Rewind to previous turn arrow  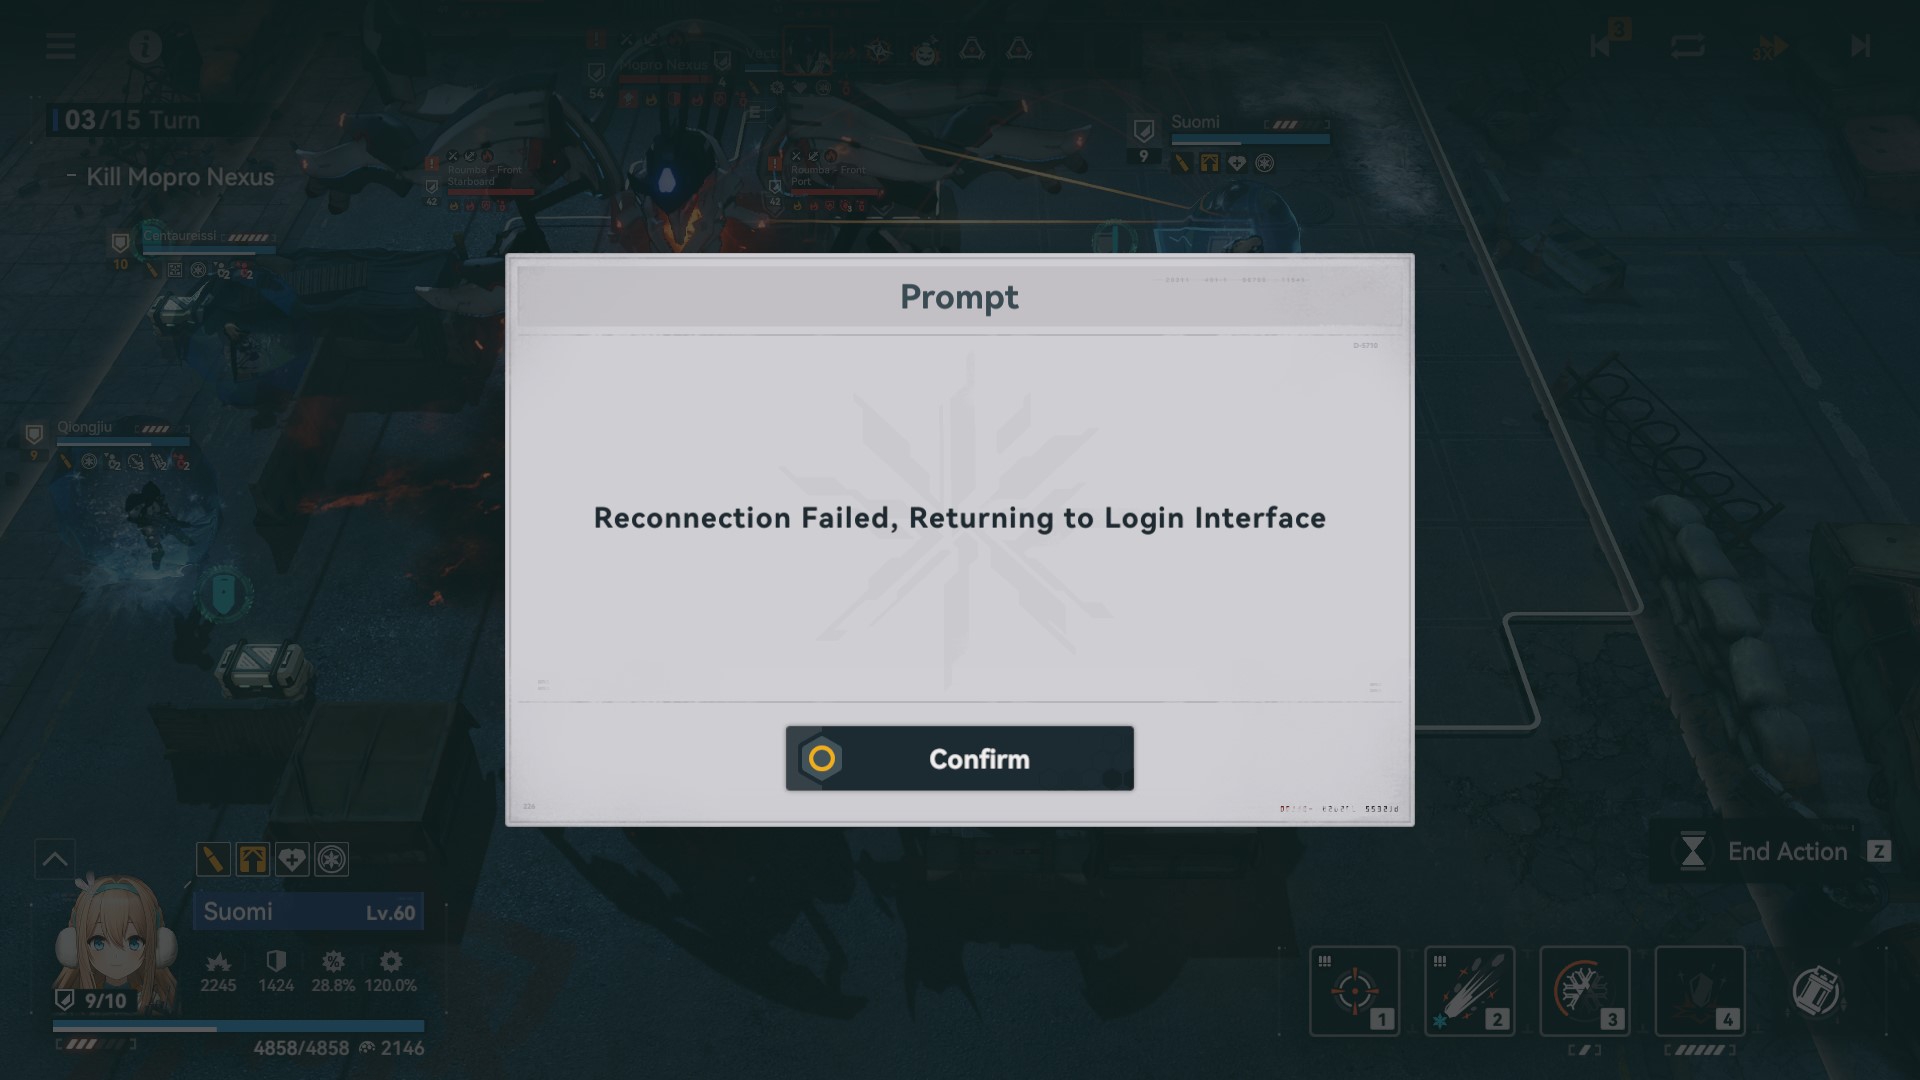click(x=1600, y=46)
